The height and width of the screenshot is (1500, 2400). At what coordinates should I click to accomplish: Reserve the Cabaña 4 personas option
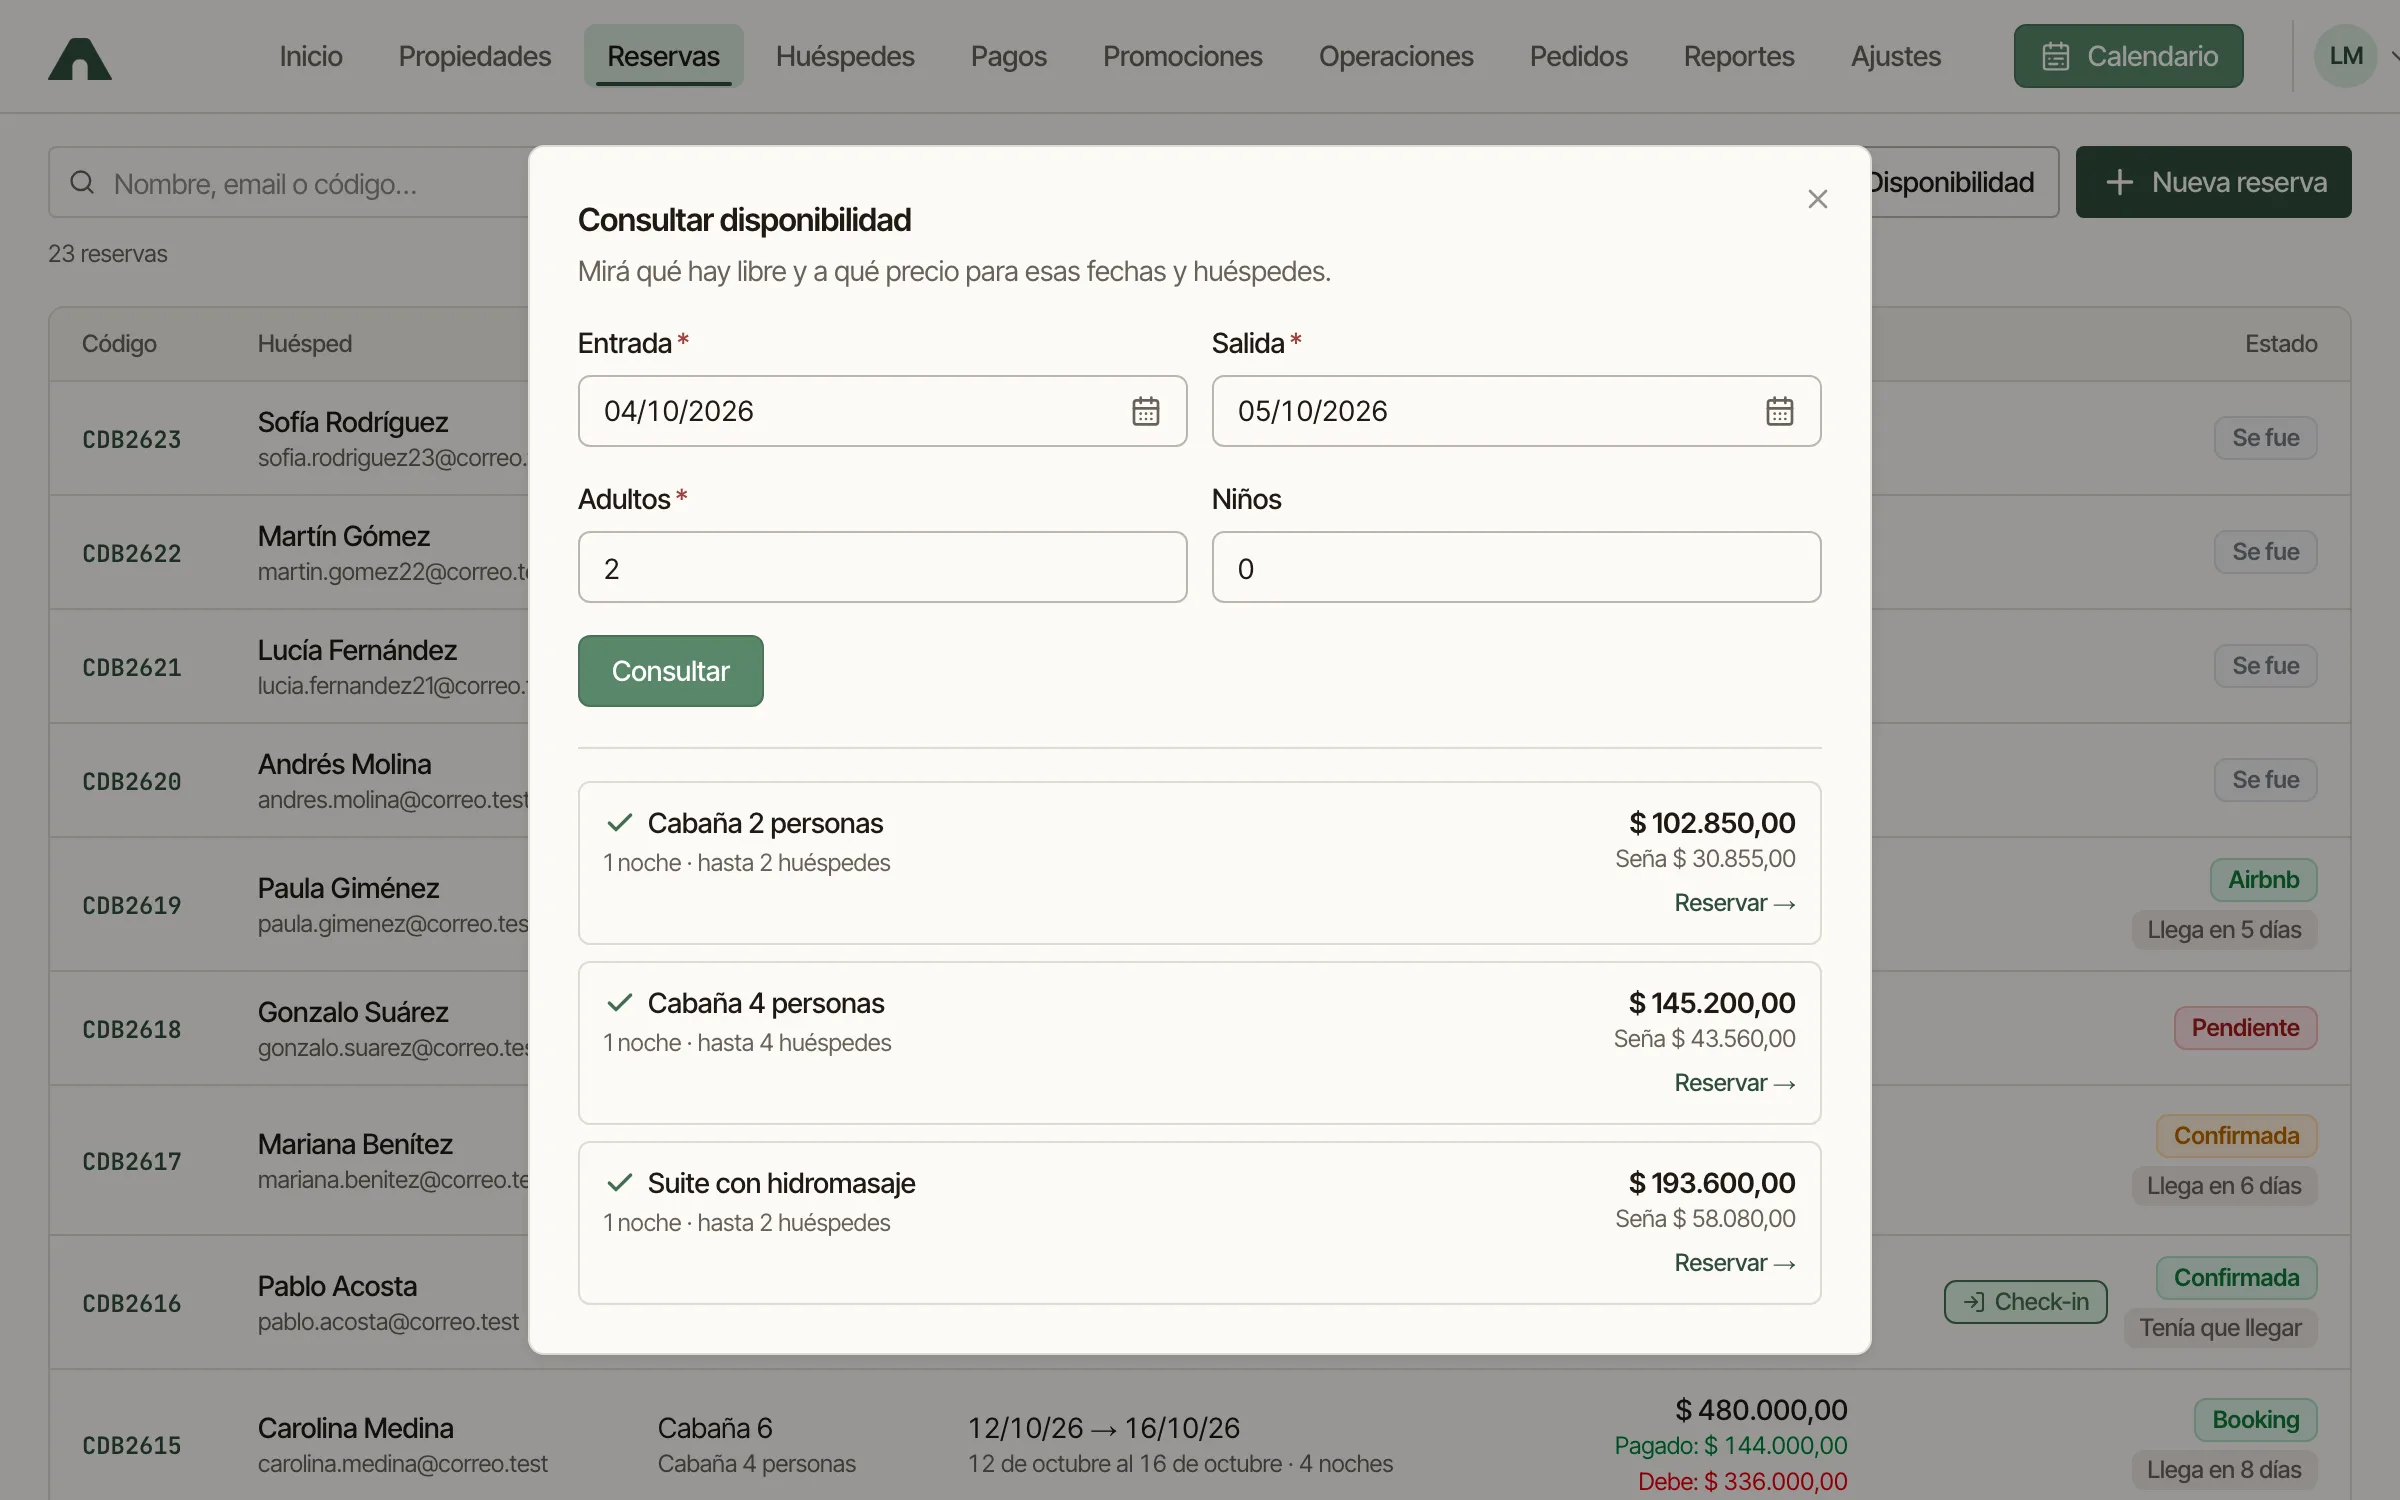coord(1735,1083)
